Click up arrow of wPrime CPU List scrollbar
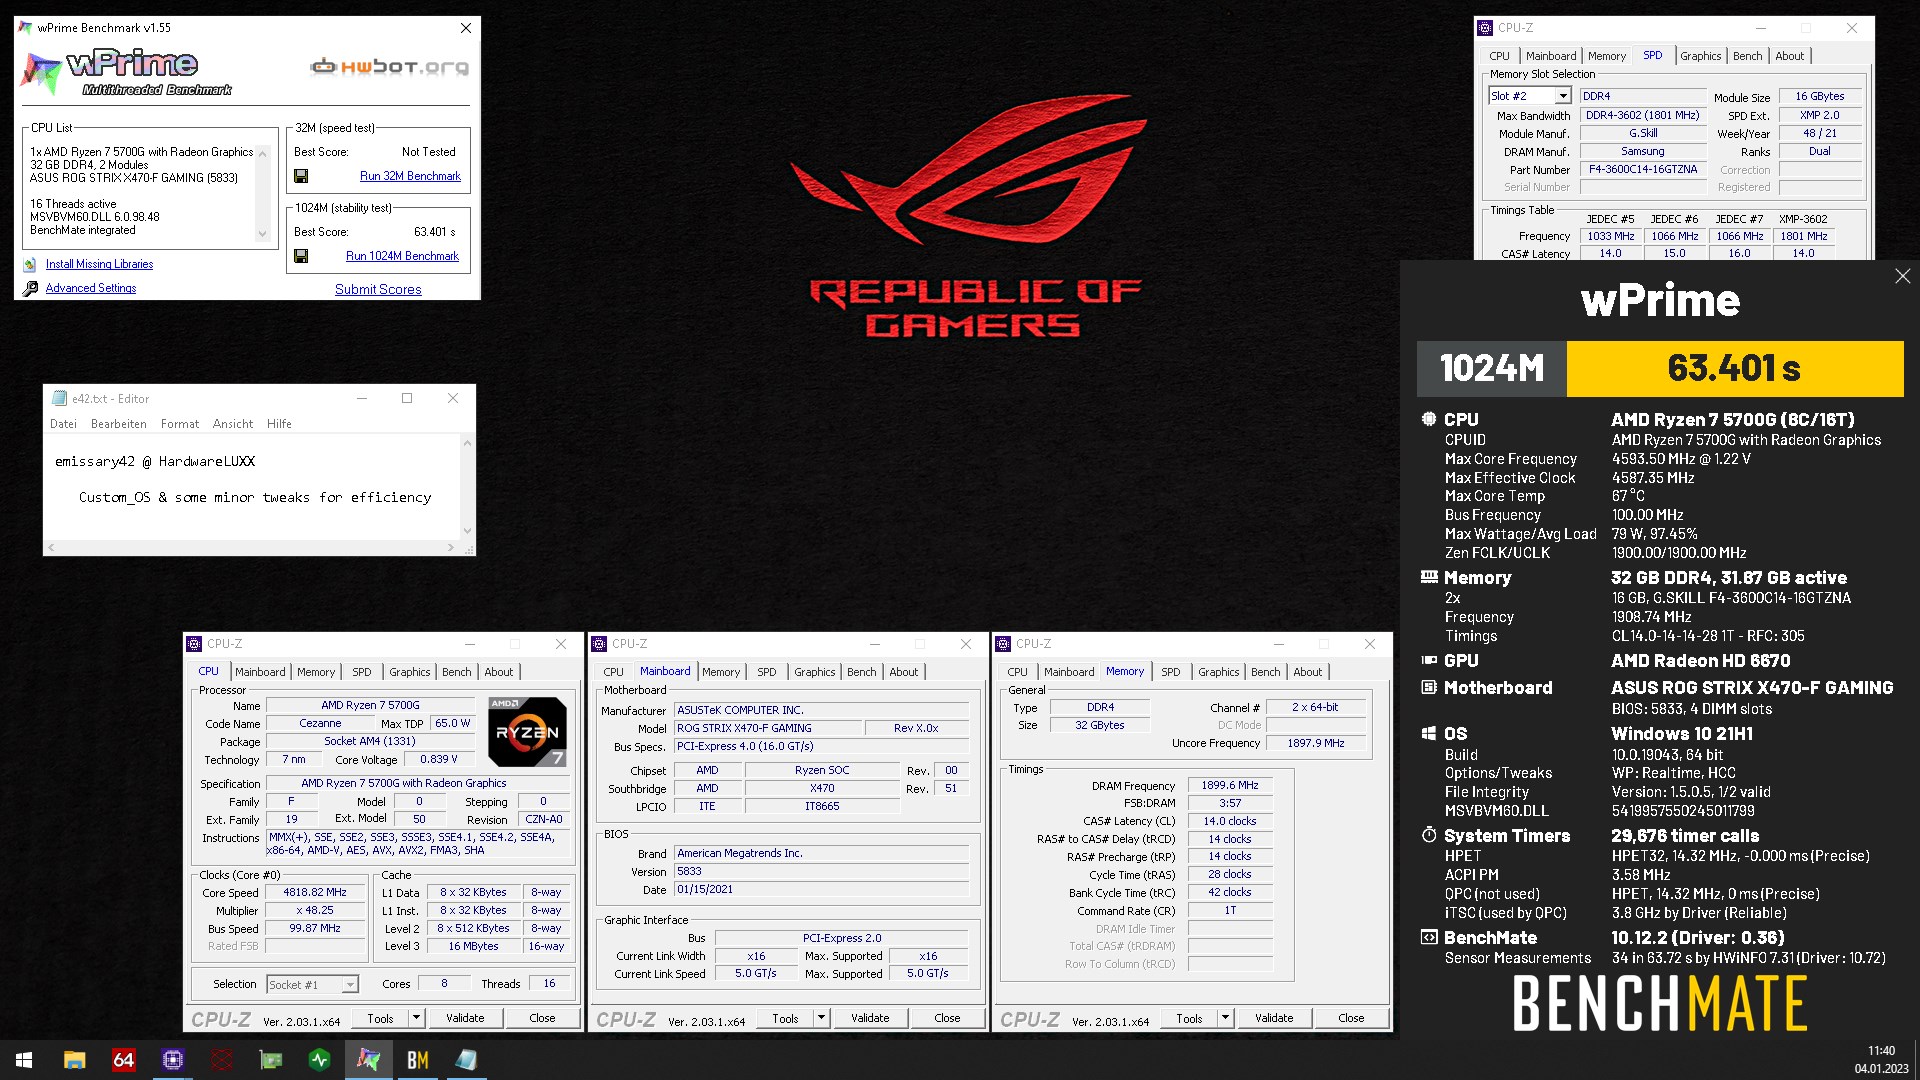 point(263,154)
